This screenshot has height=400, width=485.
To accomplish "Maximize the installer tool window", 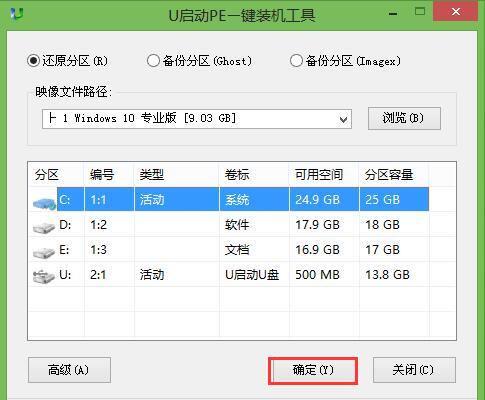I will click(420, 12).
